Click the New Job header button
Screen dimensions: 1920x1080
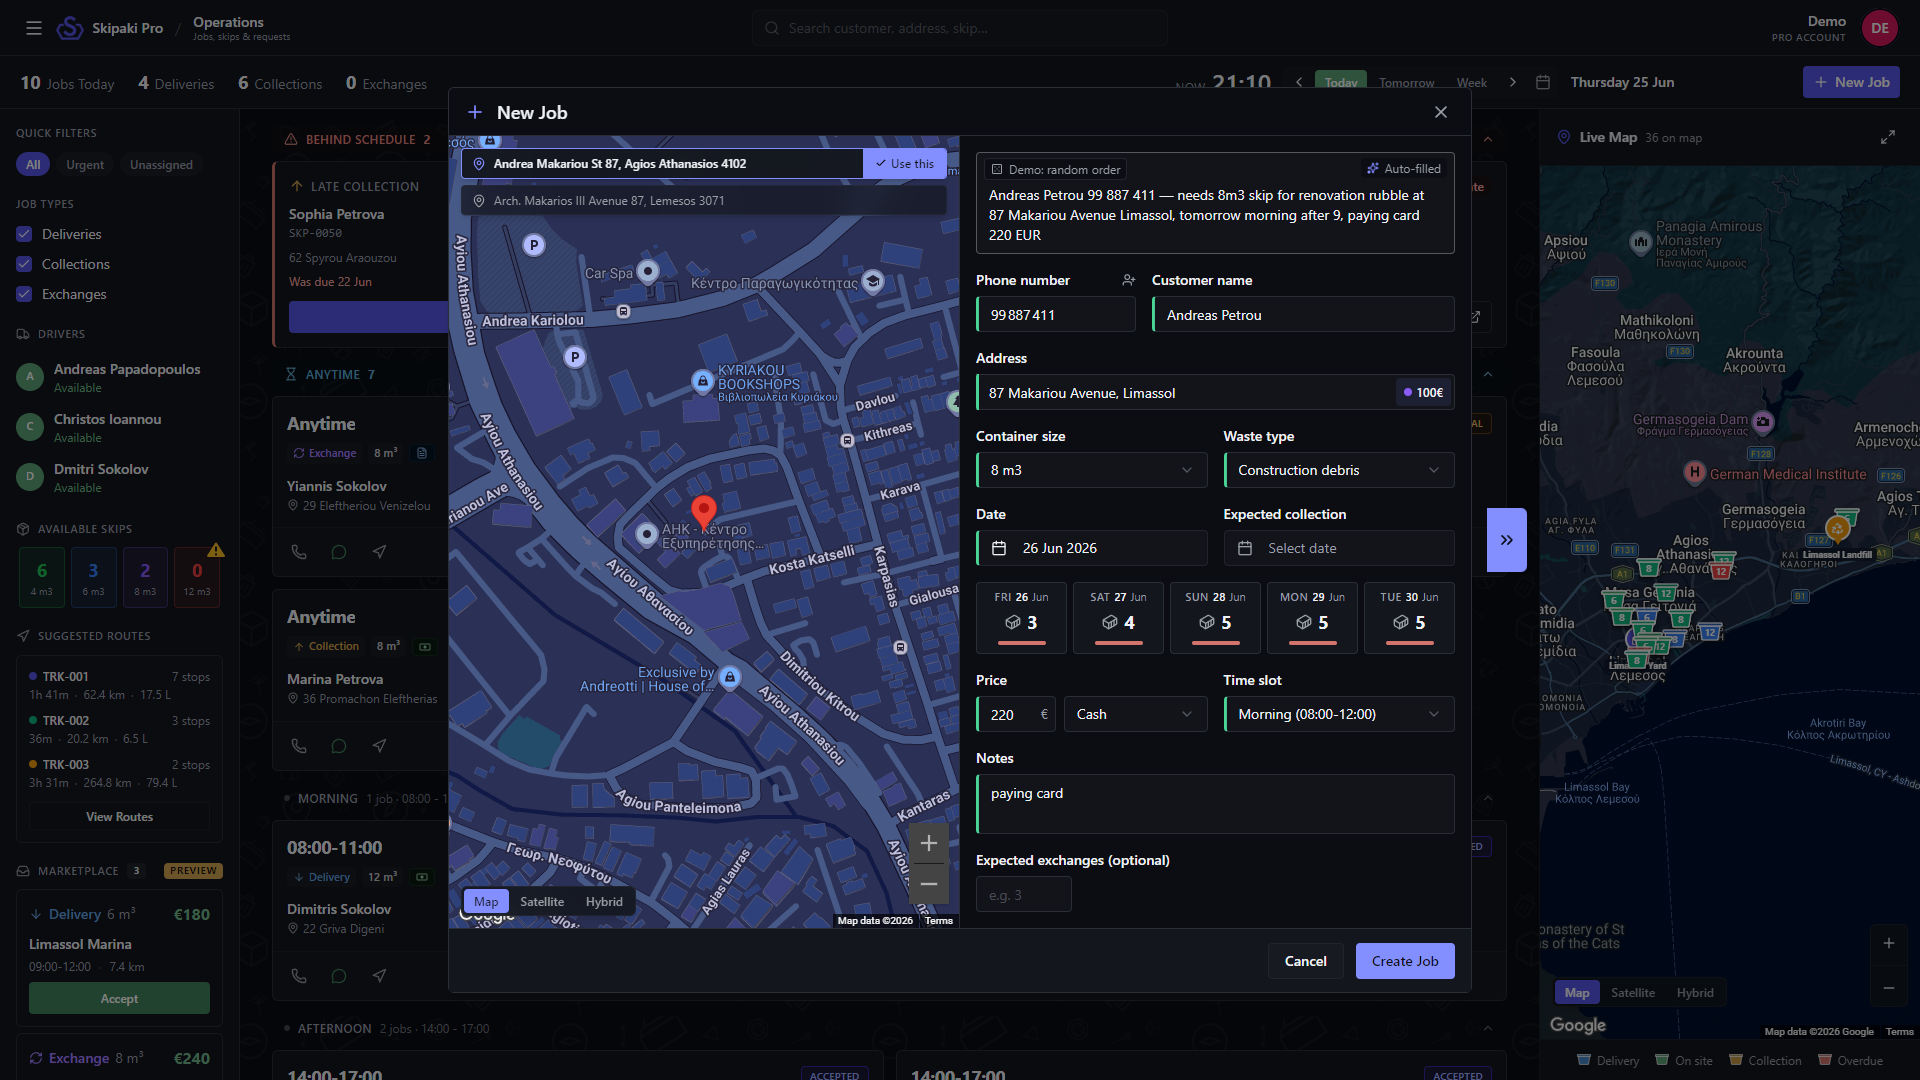click(1851, 82)
